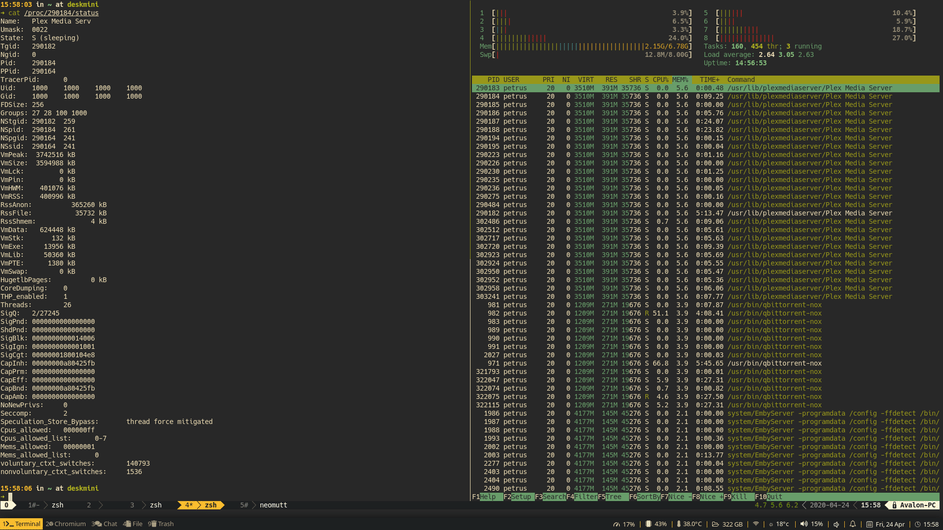Click F7 Nice - in htop
Image resolution: width=943 pixels, height=530 pixels.
[676, 497]
